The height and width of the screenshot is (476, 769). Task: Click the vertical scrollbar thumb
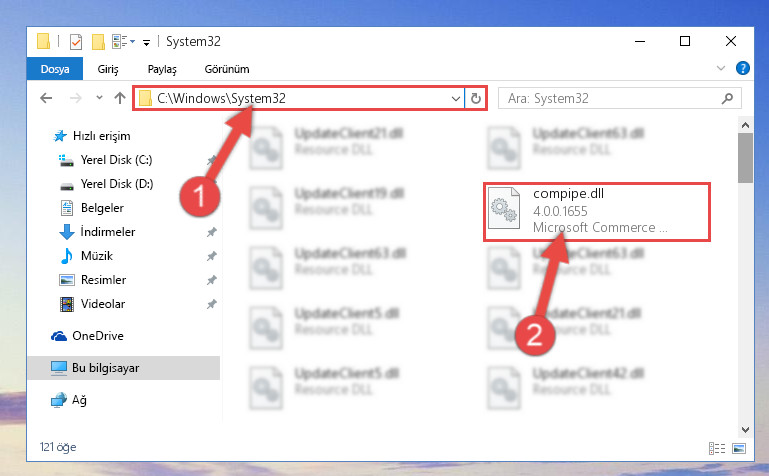(745, 158)
